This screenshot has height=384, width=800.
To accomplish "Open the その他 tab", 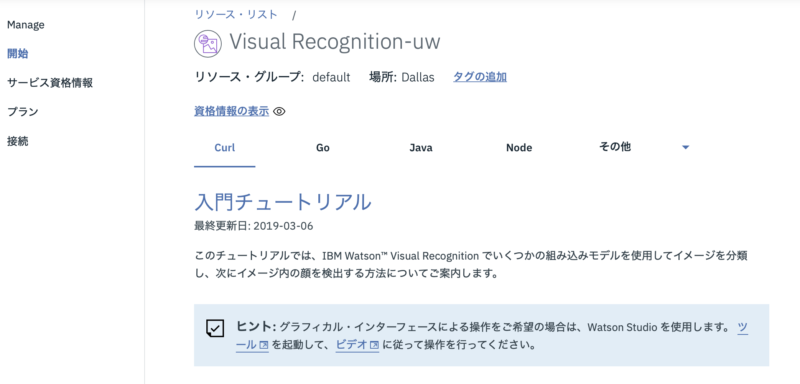I will click(x=615, y=147).
